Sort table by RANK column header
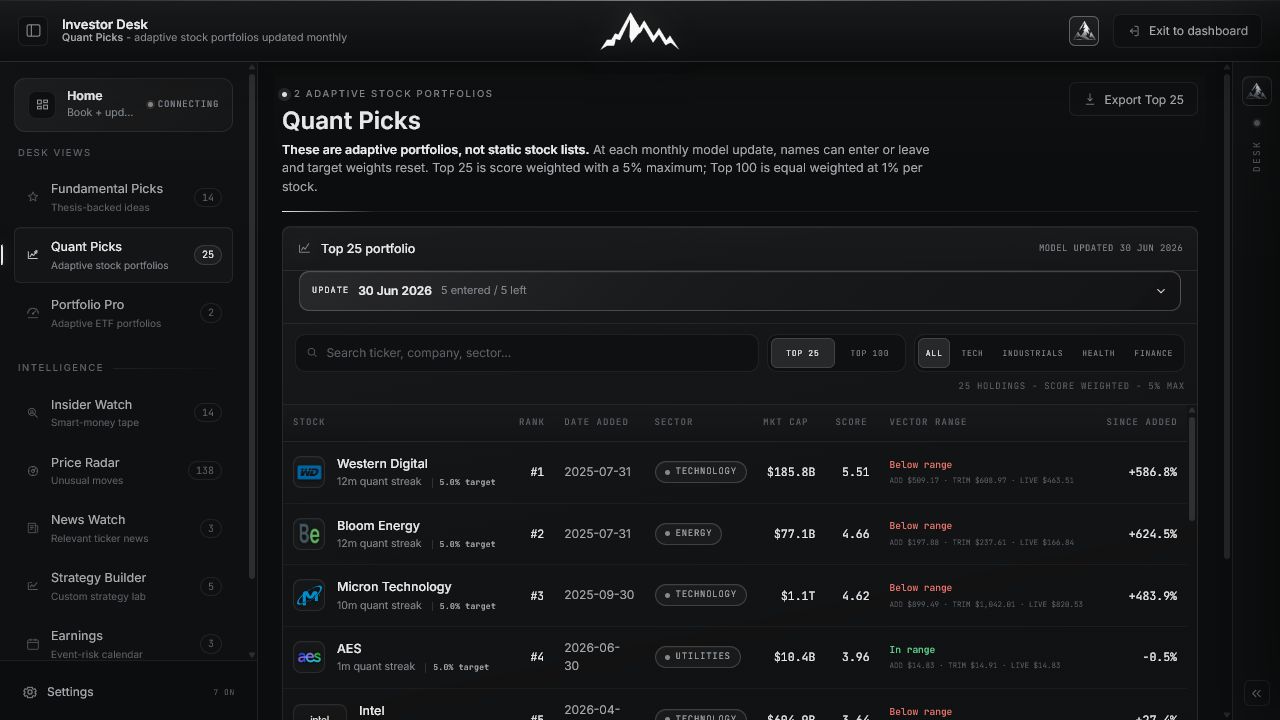Viewport: 1280px width, 720px height. click(532, 422)
